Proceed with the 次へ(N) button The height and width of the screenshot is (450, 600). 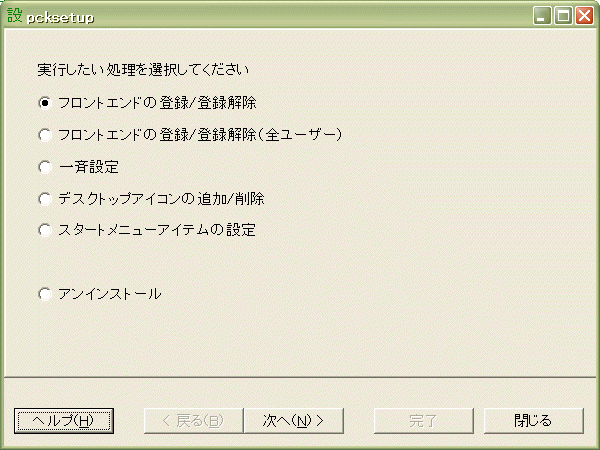[x=293, y=421]
